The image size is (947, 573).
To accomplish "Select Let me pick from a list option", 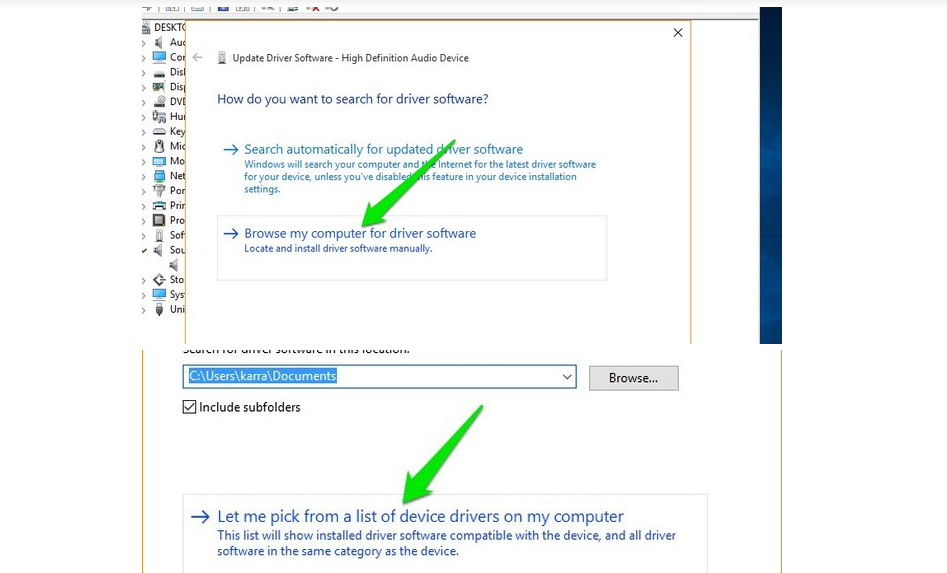I will tap(420, 517).
